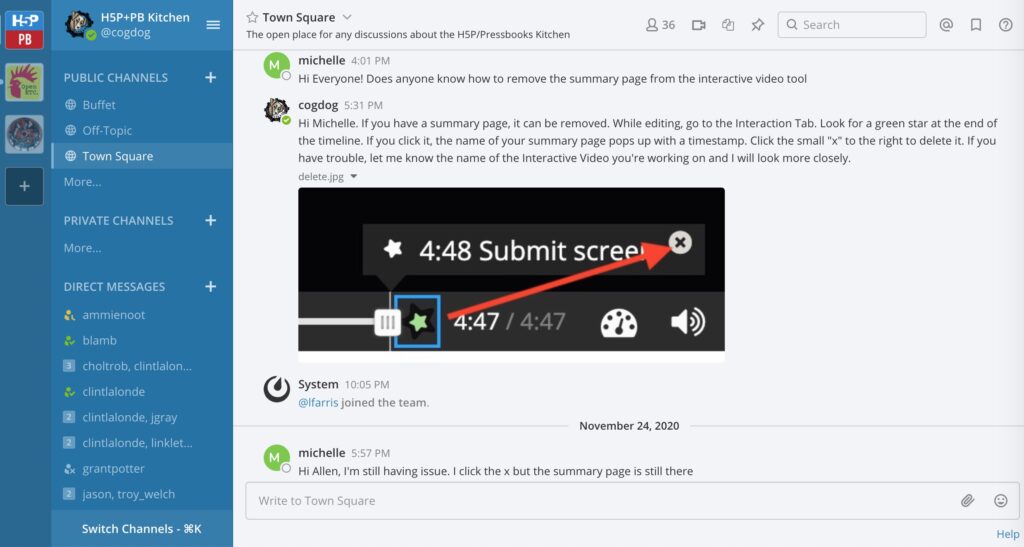View the 36 channel members
This screenshot has width=1024, height=547.
coord(660,25)
